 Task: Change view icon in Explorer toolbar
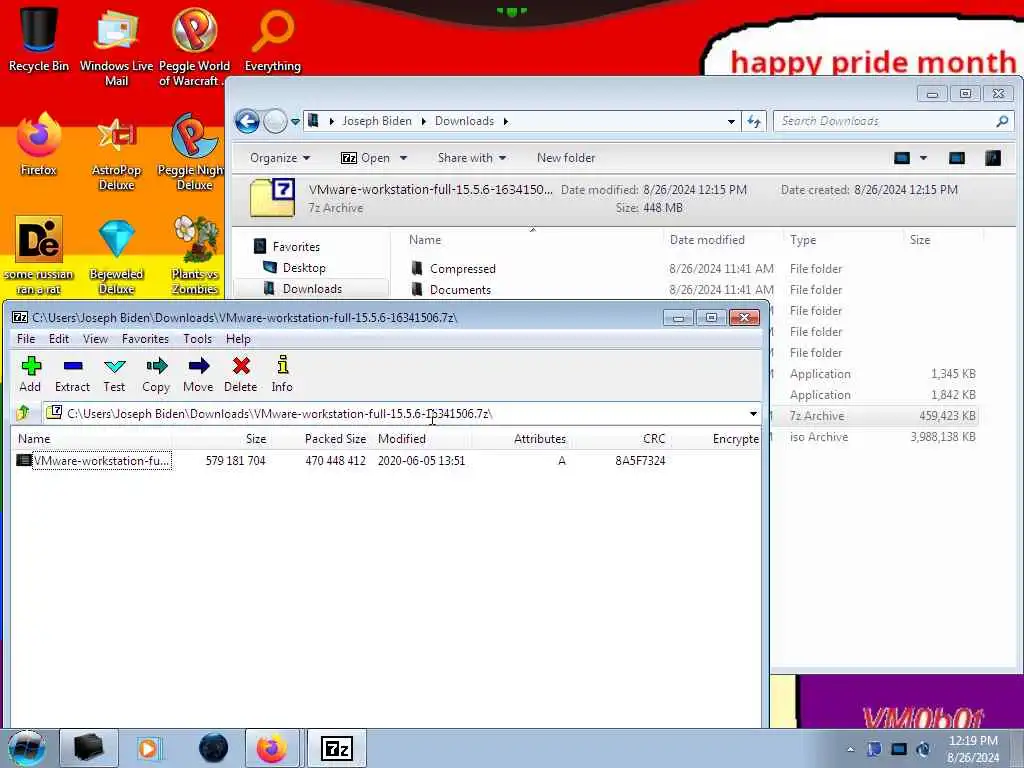902,158
